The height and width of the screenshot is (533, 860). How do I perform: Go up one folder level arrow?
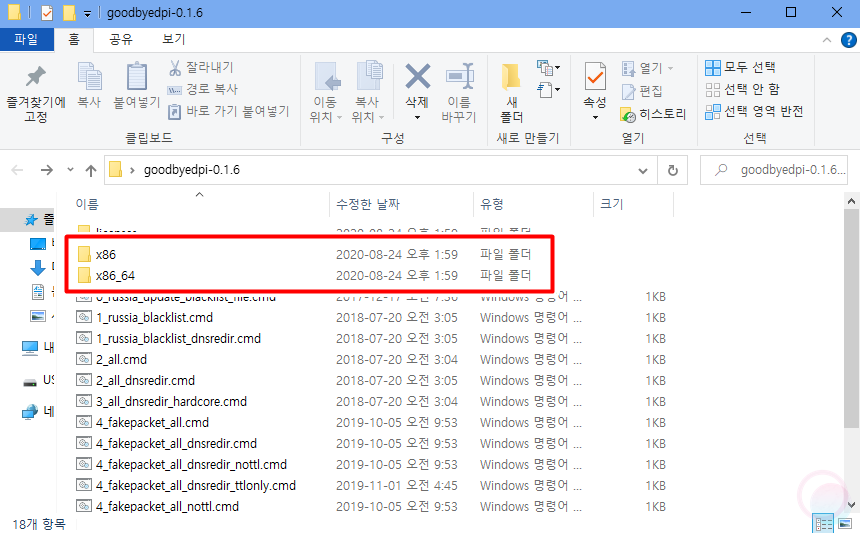91,171
